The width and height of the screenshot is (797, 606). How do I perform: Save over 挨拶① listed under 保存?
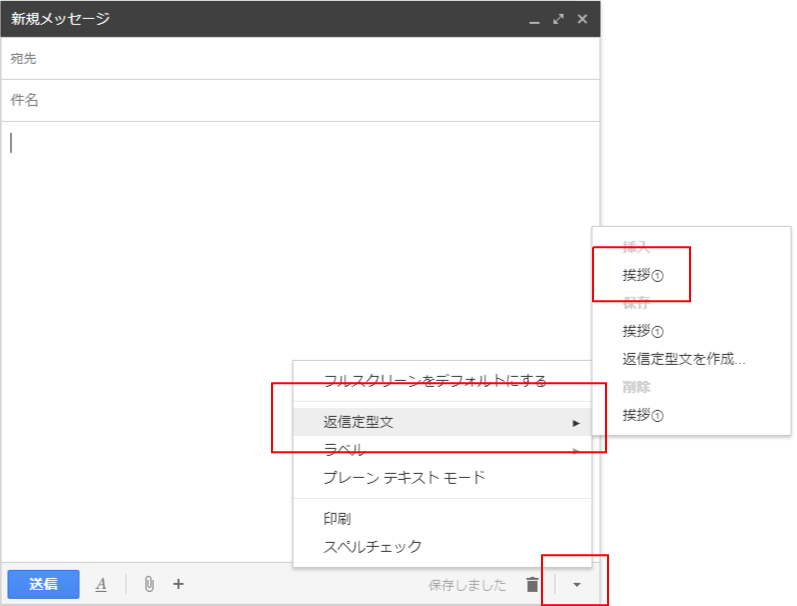coord(643,331)
